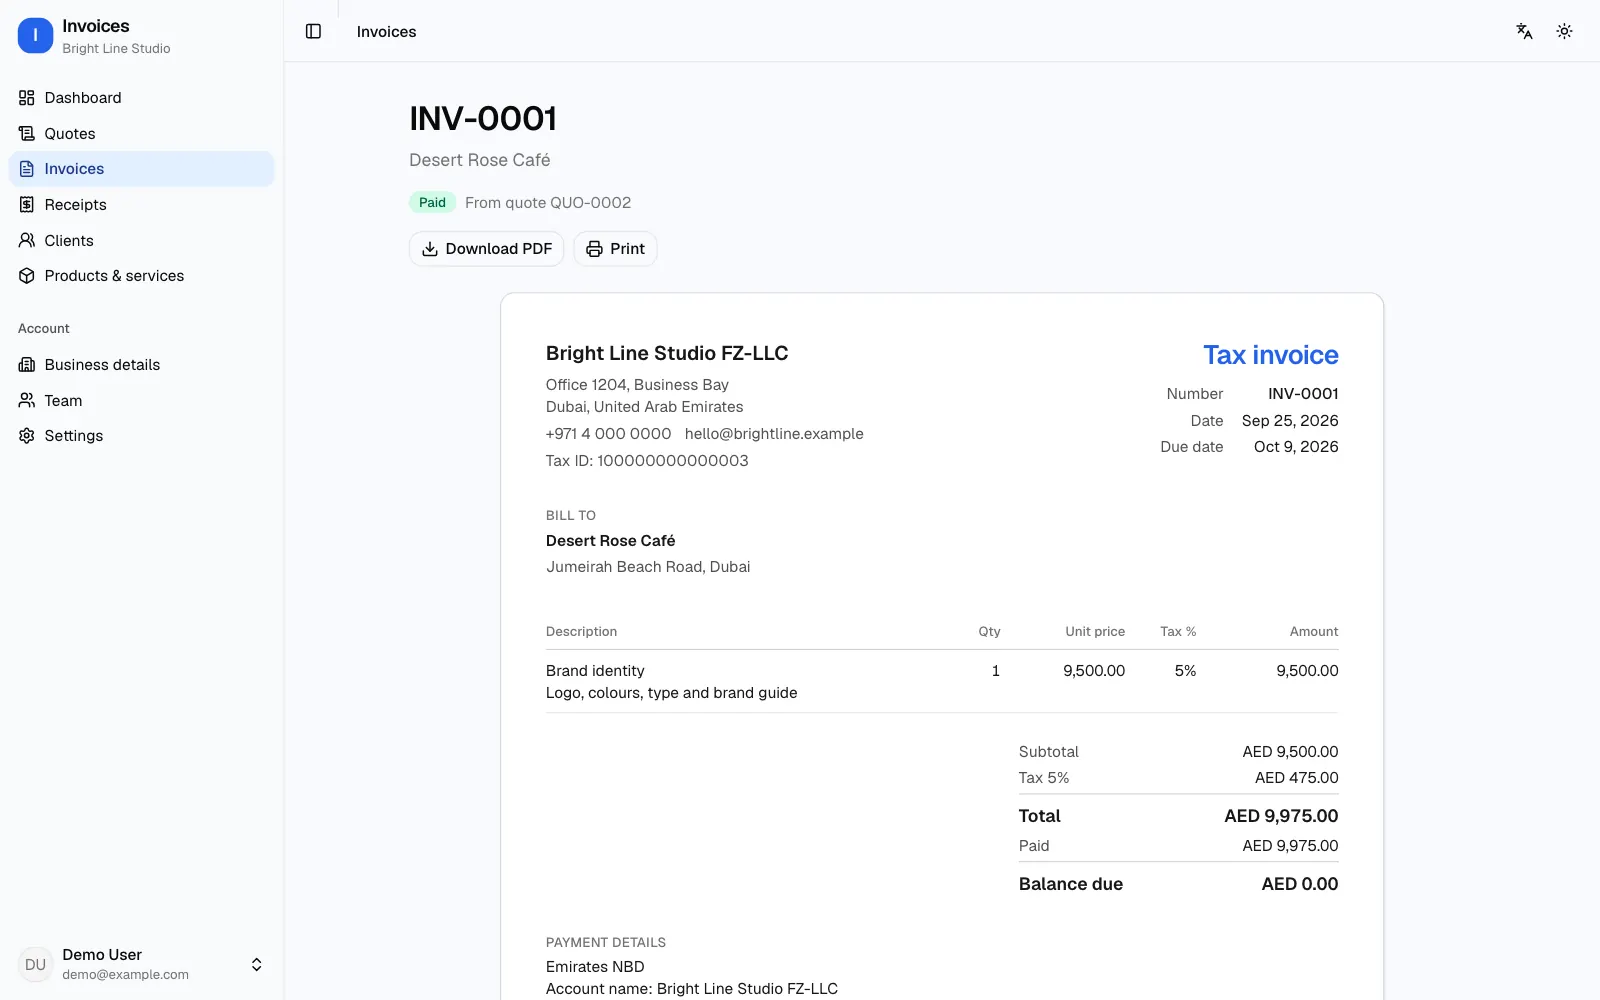Screen dimensions: 1600x1000
Task: Click the Products & services box icon
Action: pos(27,276)
